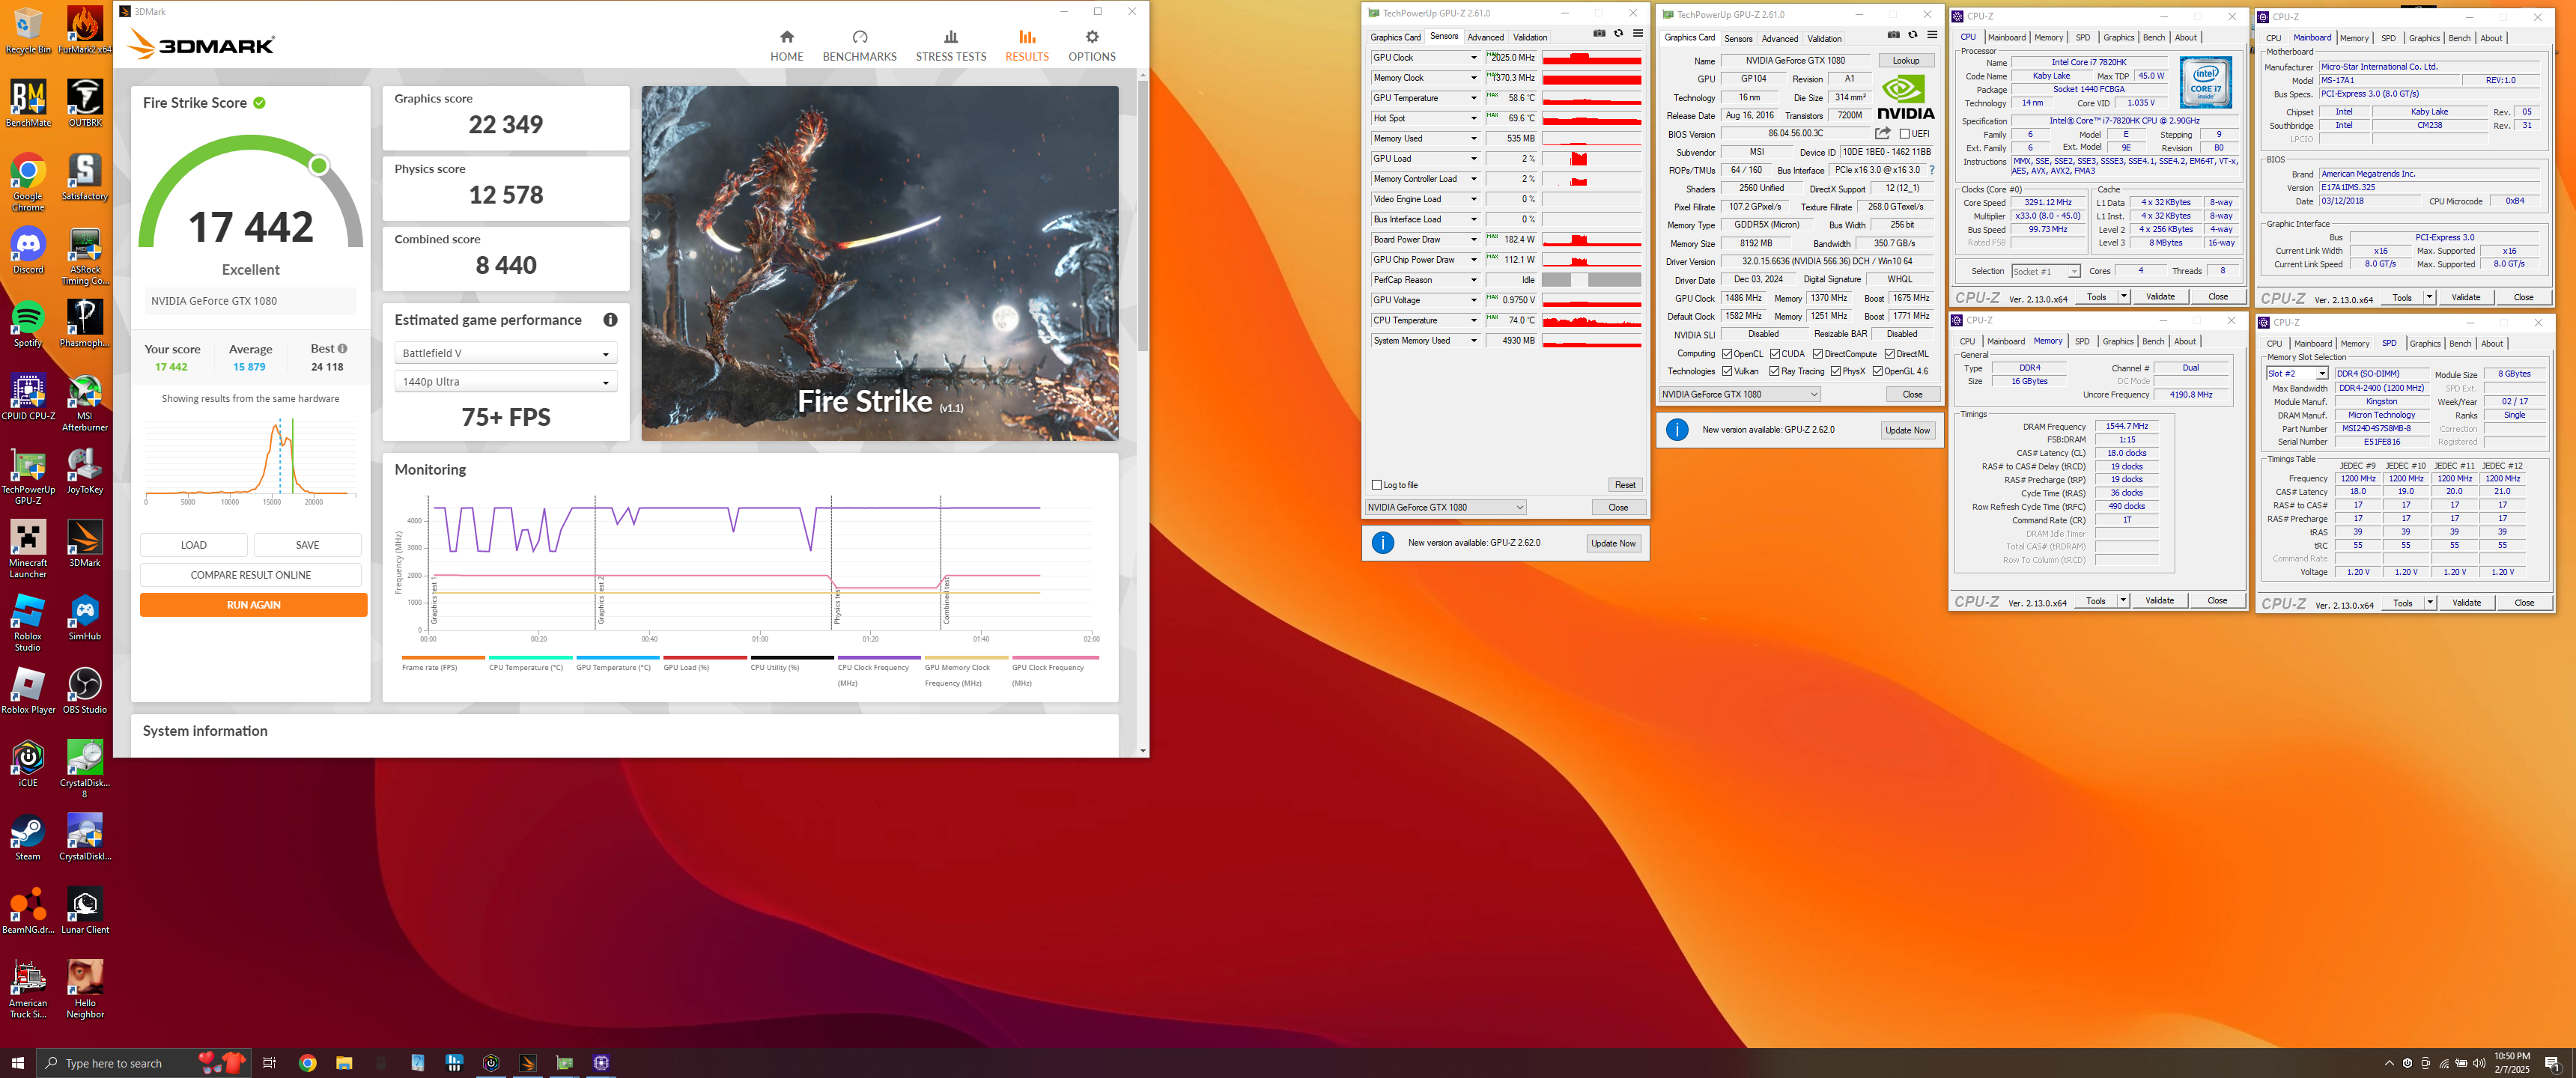Open the MSI Afterburner desktop icon
This screenshot has width=2576, height=1078.
(85, 403)
